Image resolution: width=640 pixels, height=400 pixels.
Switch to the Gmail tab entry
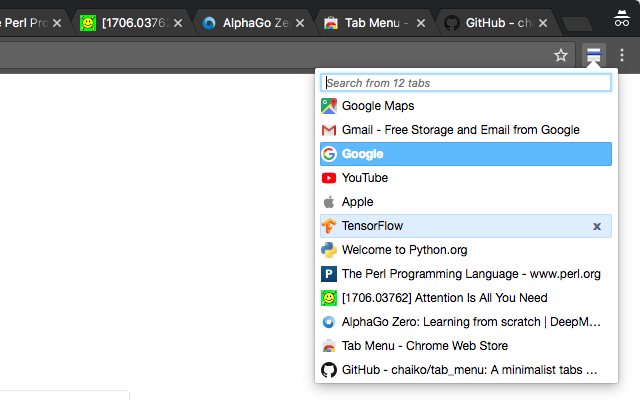coord(460,130)
